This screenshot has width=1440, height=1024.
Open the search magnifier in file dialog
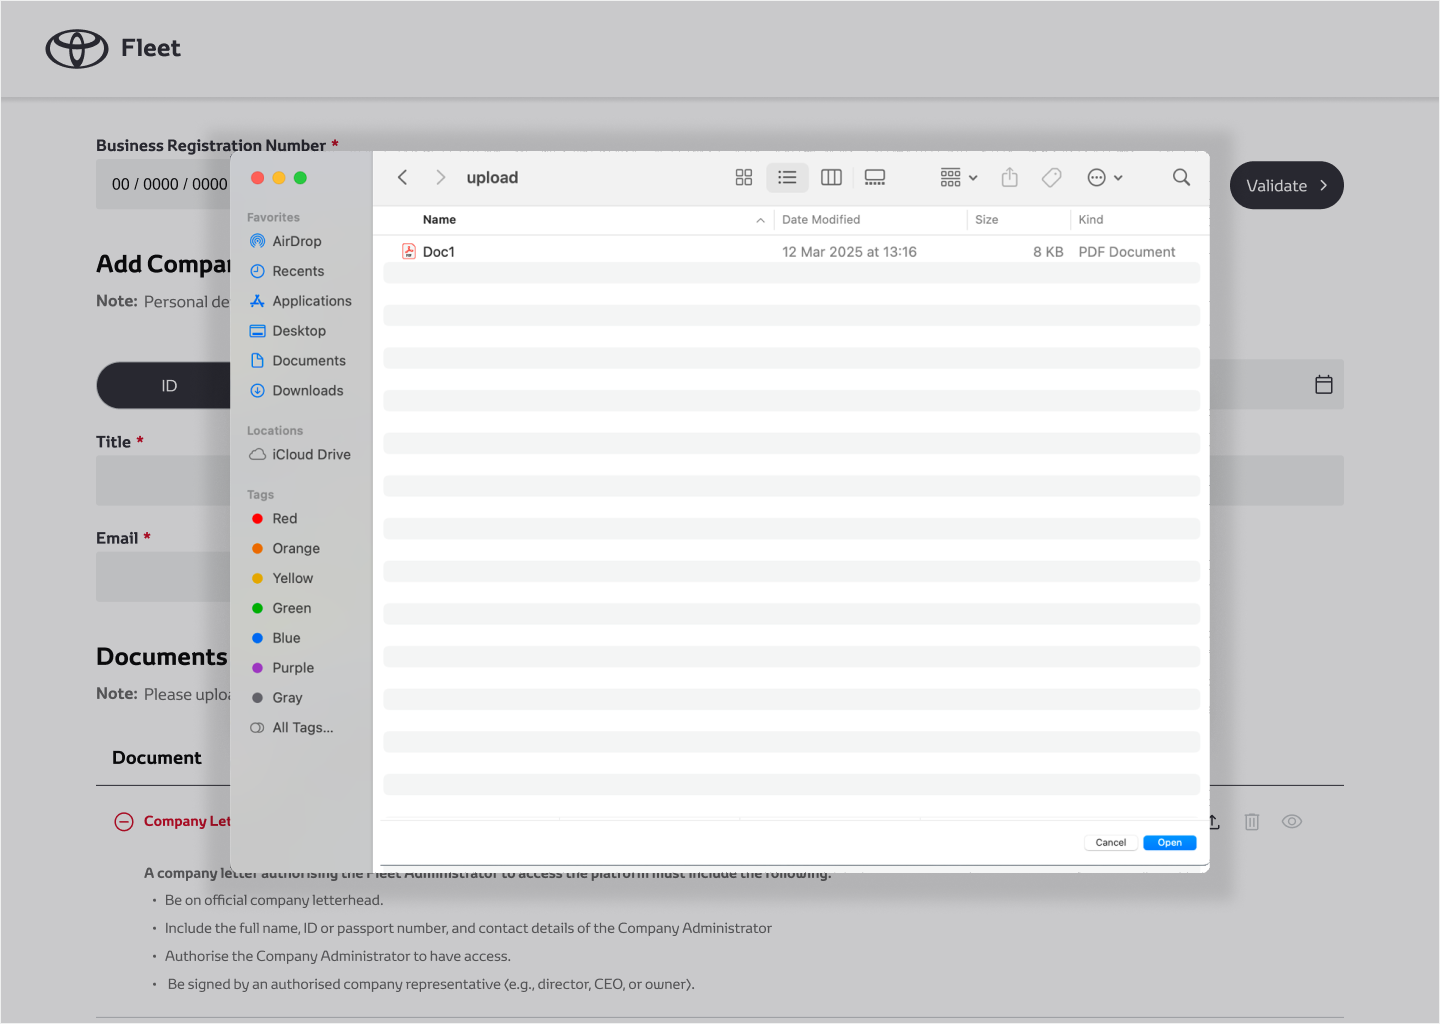point(1181,177)
